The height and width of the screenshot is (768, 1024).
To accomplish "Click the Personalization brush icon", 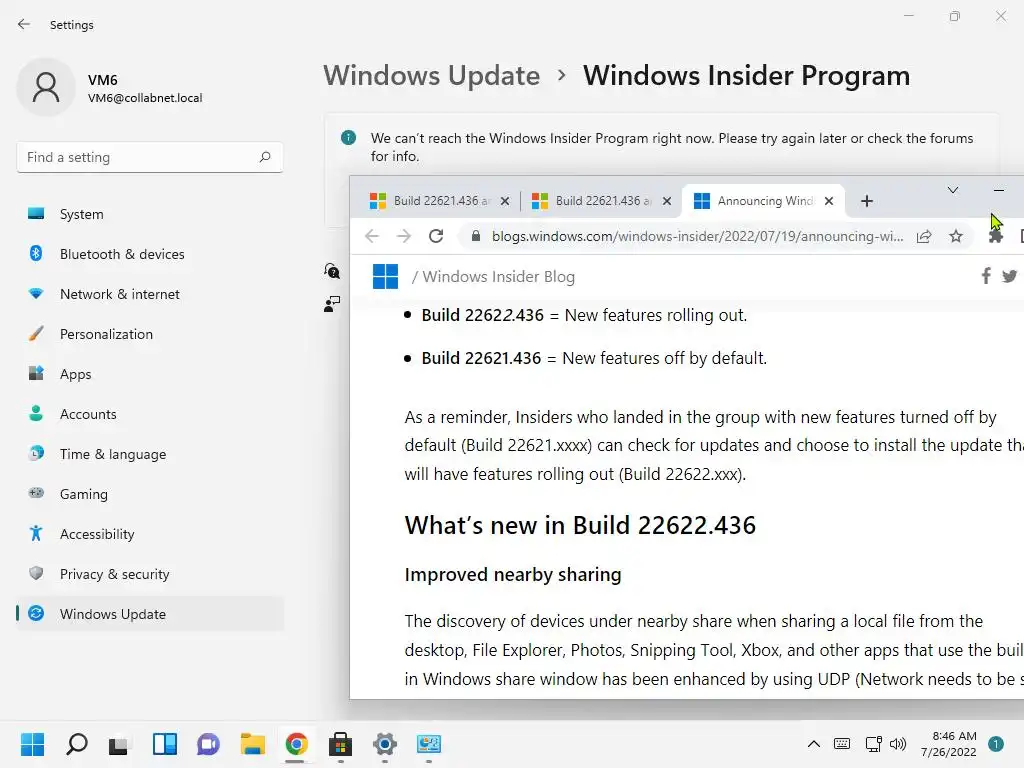I will pos(36,334).
